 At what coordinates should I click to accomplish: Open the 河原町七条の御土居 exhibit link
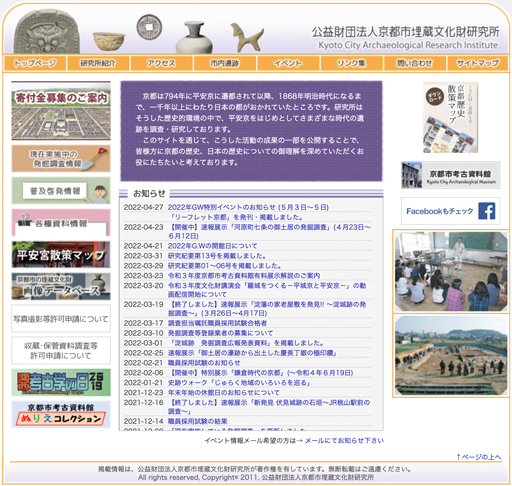pyautogui.click(x=269, y=231)
